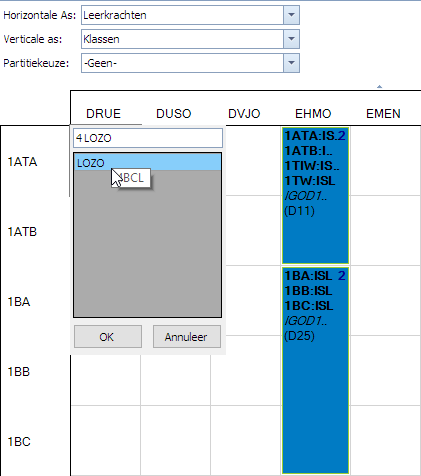Select the LOZO list entry
Screen dimensions: 421x476
click(x=147, y=162)
